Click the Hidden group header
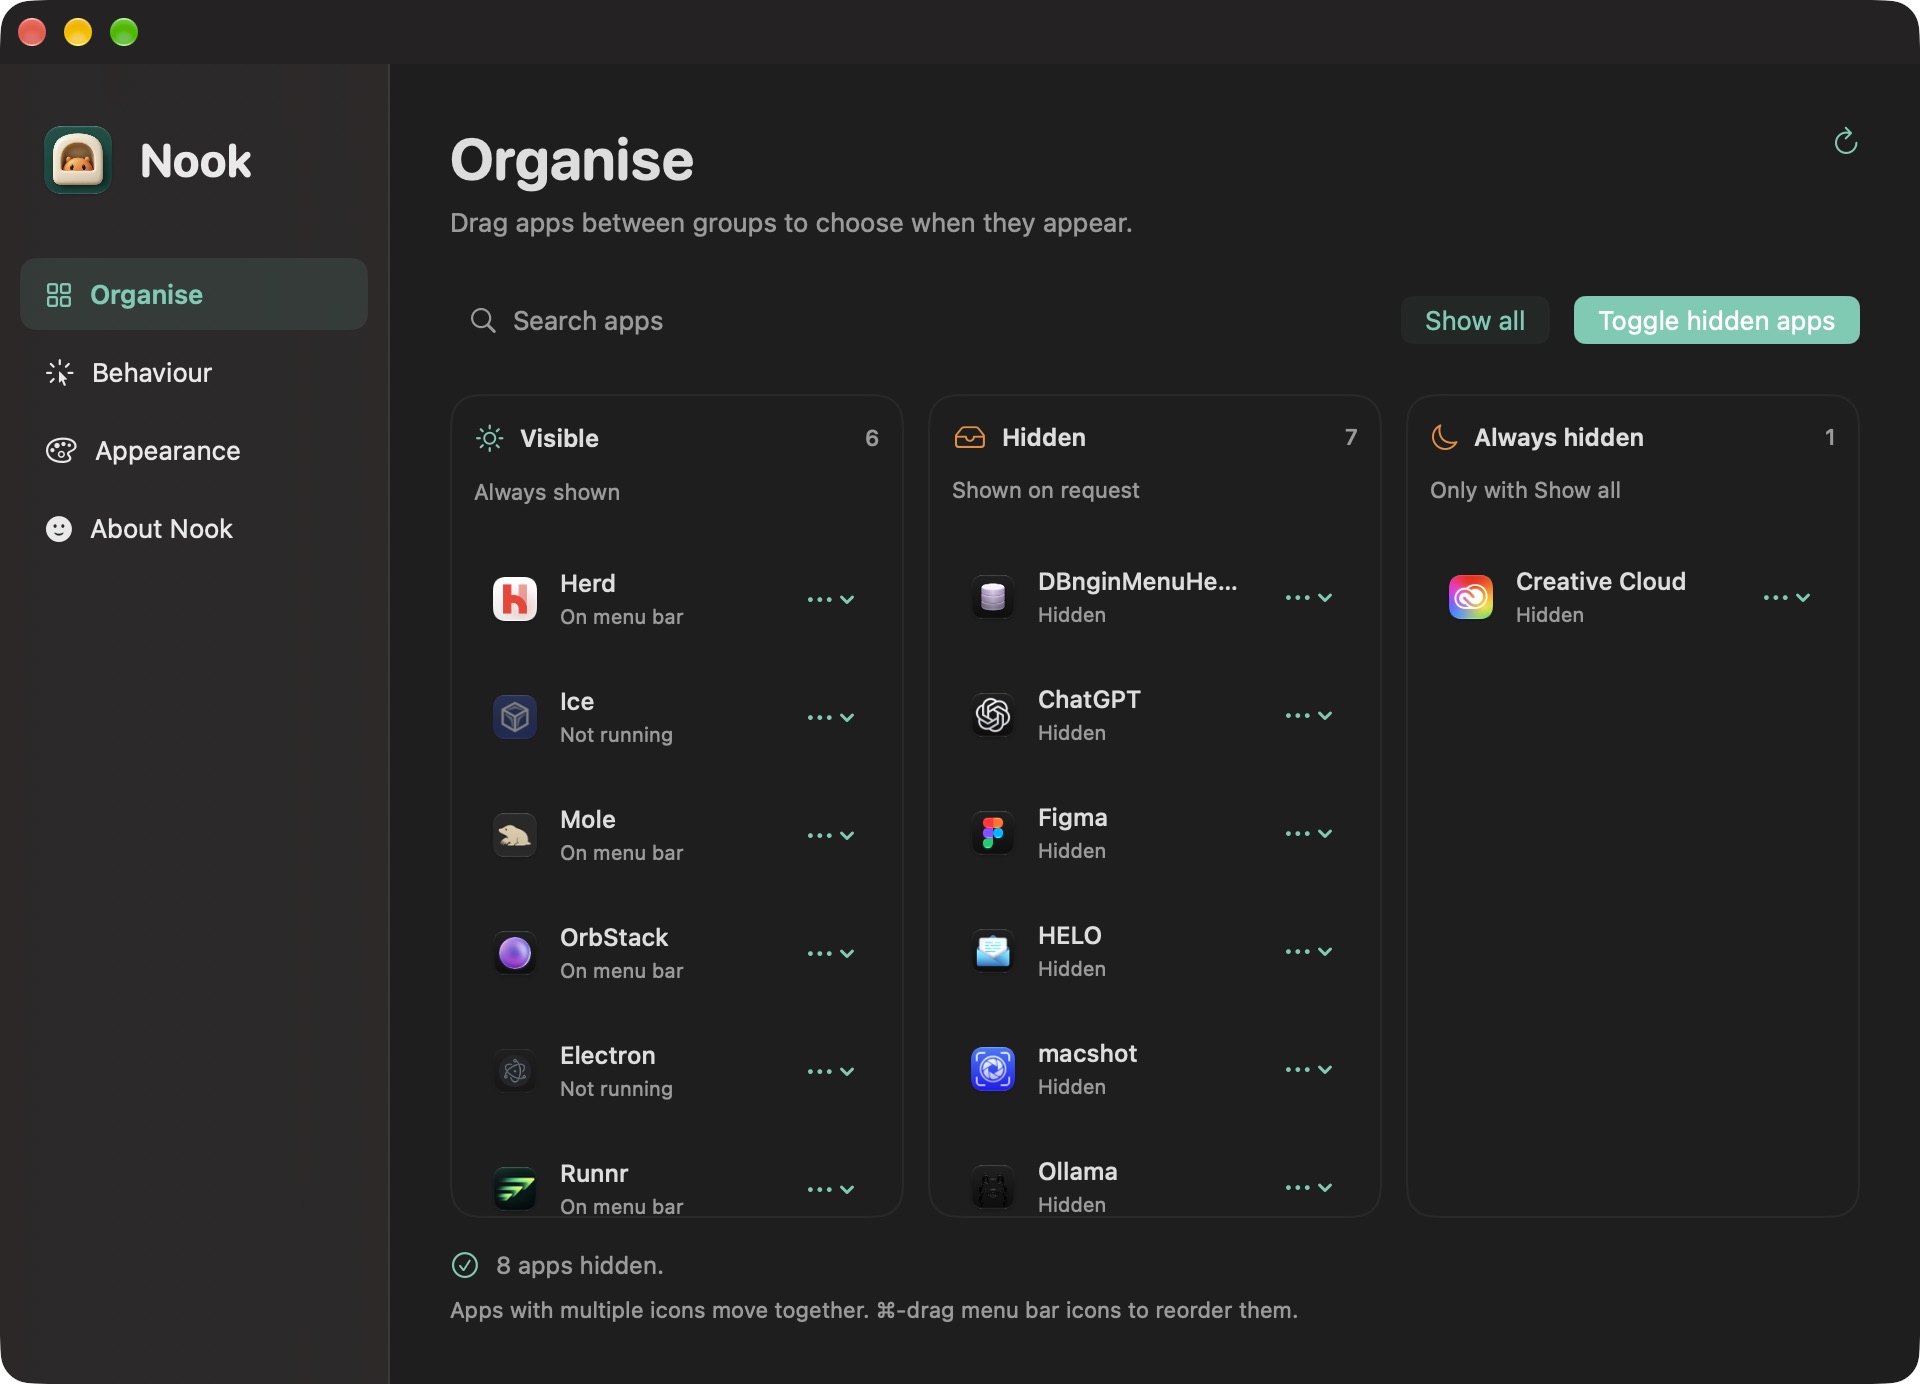This screenshot has height=1384, width=1920. click(1155, 437)
